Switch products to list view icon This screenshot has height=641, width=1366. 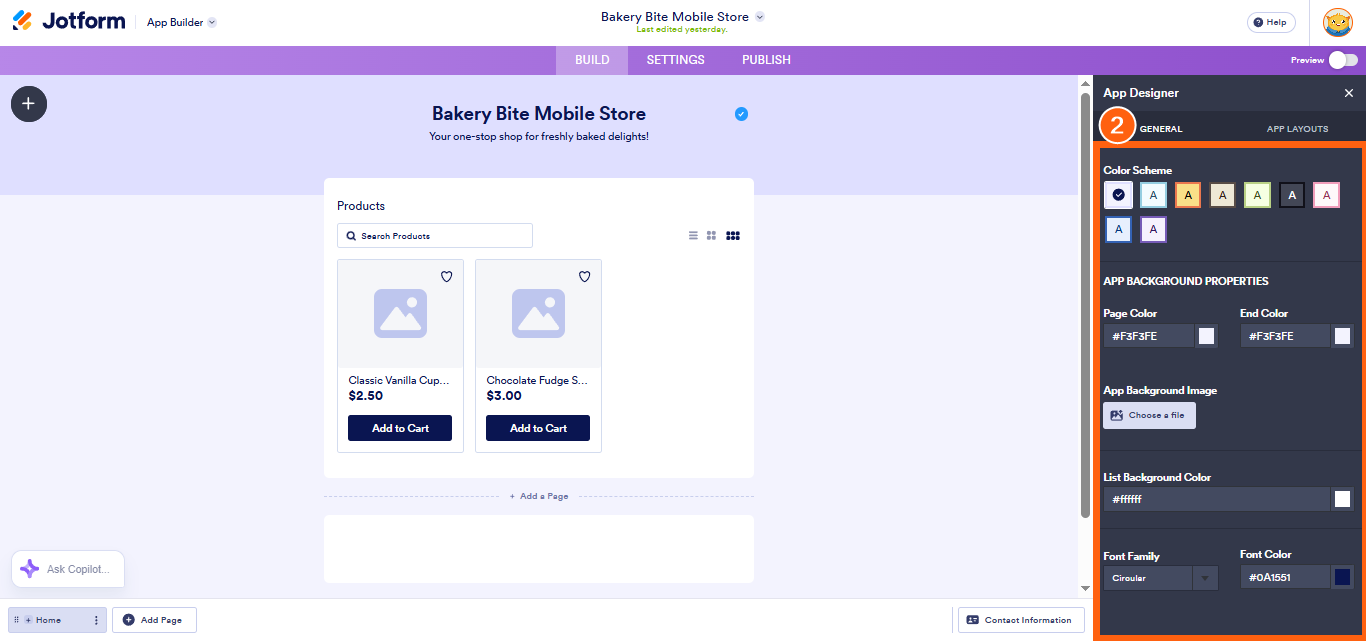point(693,236)
